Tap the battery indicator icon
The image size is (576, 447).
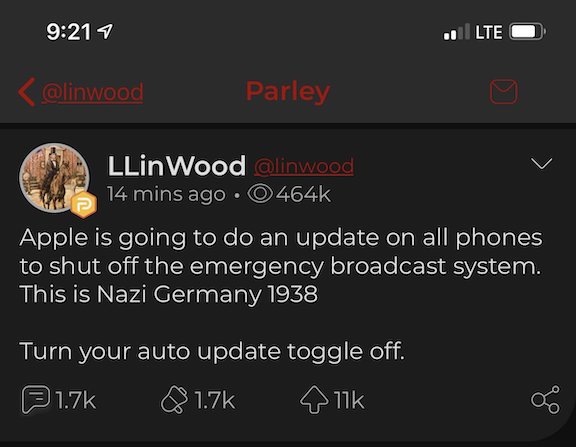[x=528, y=32]
